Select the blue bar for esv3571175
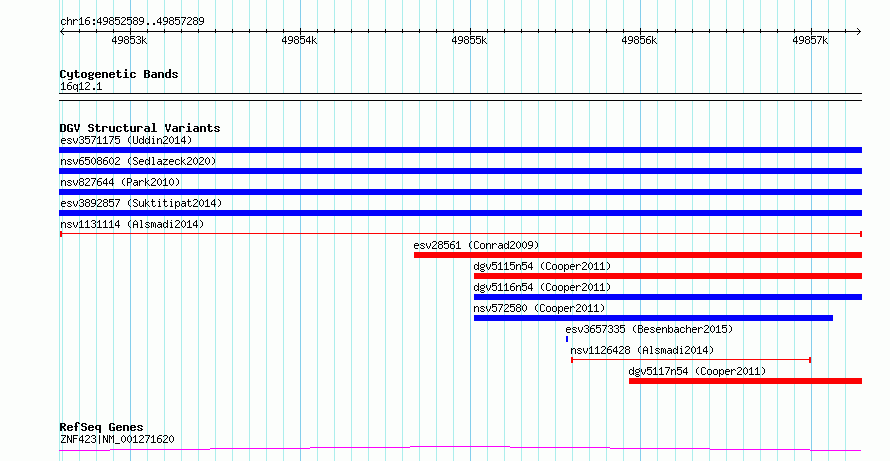Viewport: 890px width, 461px height. [x=460, y=150]
